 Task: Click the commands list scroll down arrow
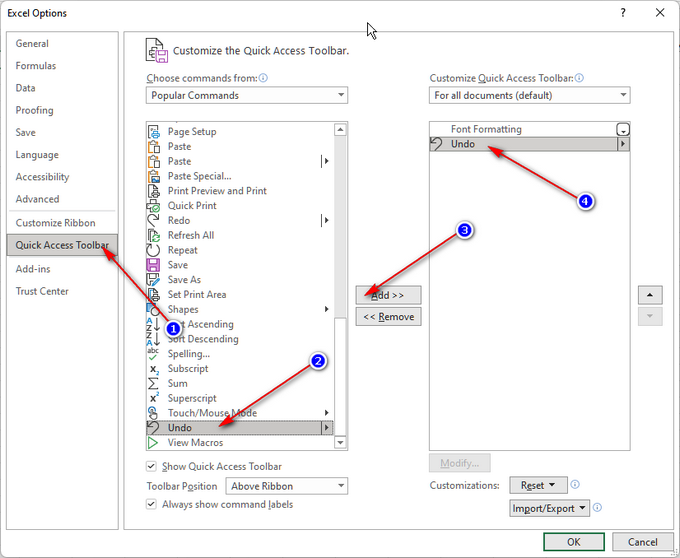(340, 443)
